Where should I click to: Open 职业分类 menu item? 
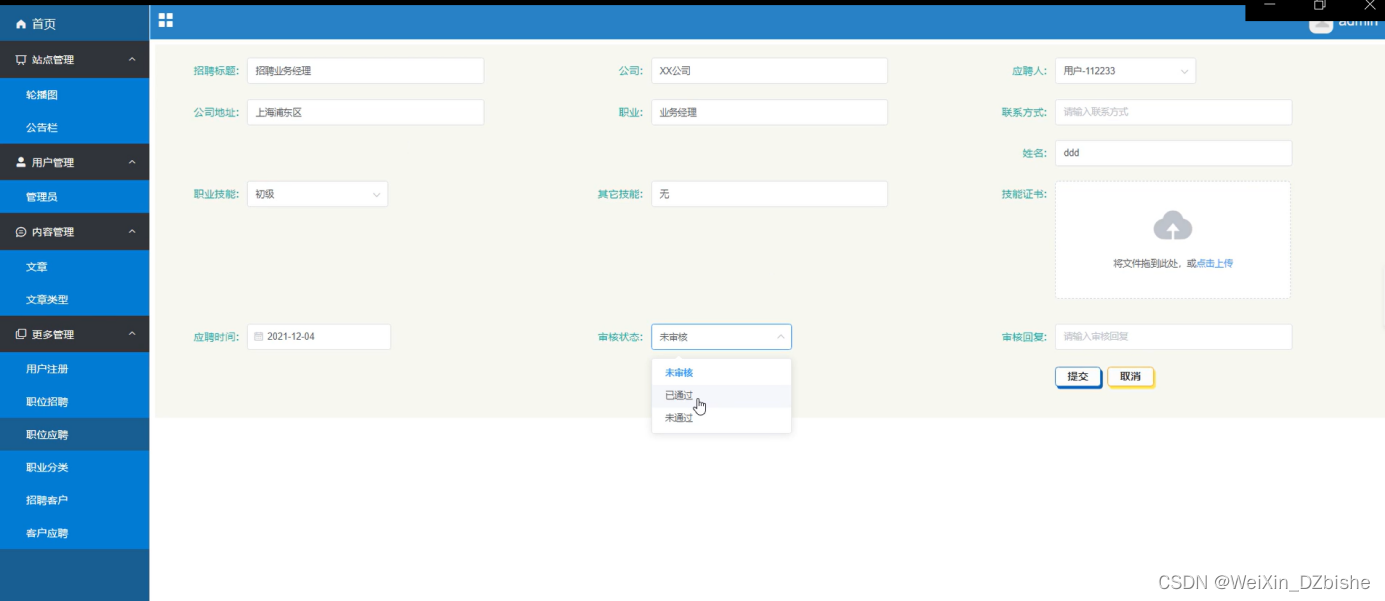[x=74, y=468]
